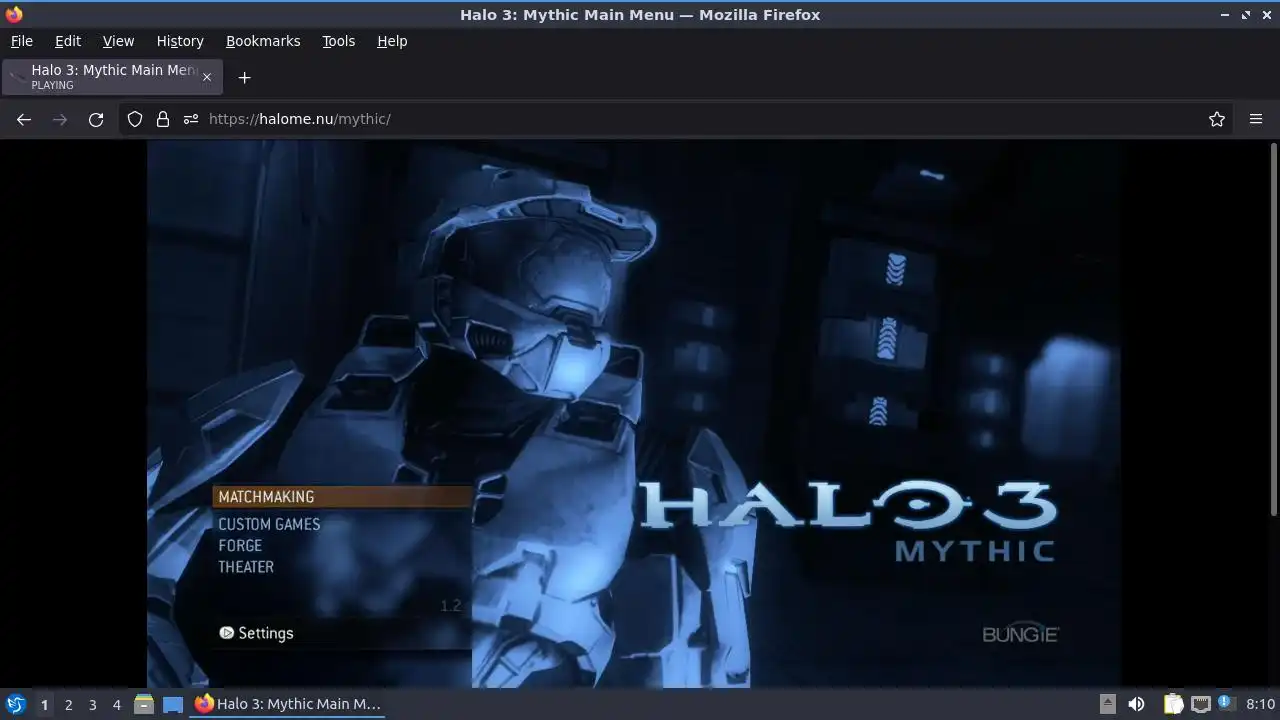Open the site permissions icon

point(191,119)
